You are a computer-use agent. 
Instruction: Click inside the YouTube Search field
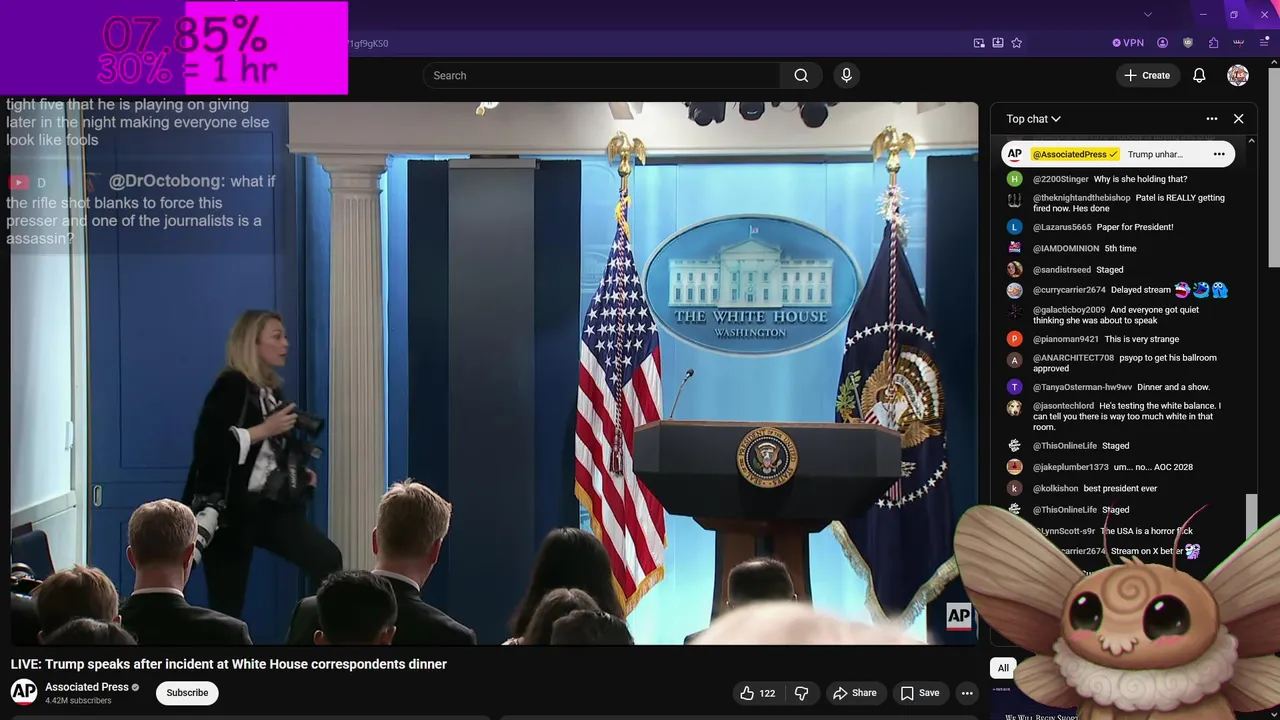(x=601, y=75)
